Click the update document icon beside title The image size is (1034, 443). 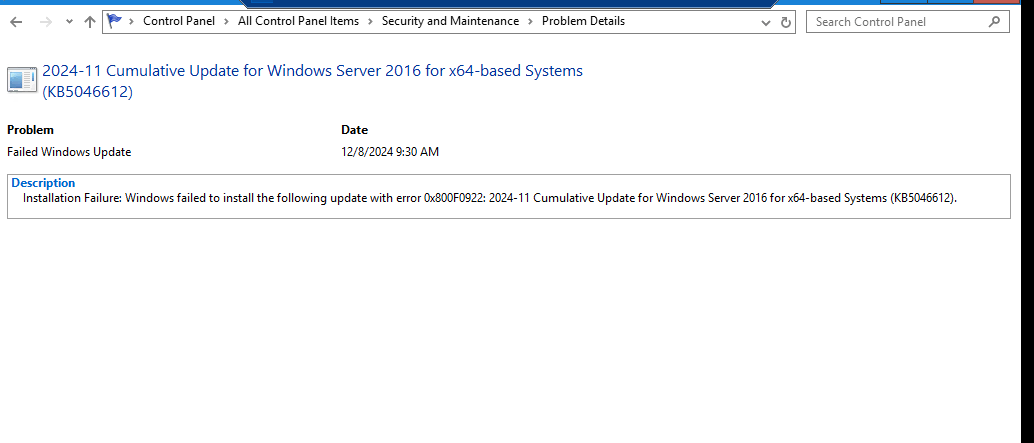(x=22, y=80)
